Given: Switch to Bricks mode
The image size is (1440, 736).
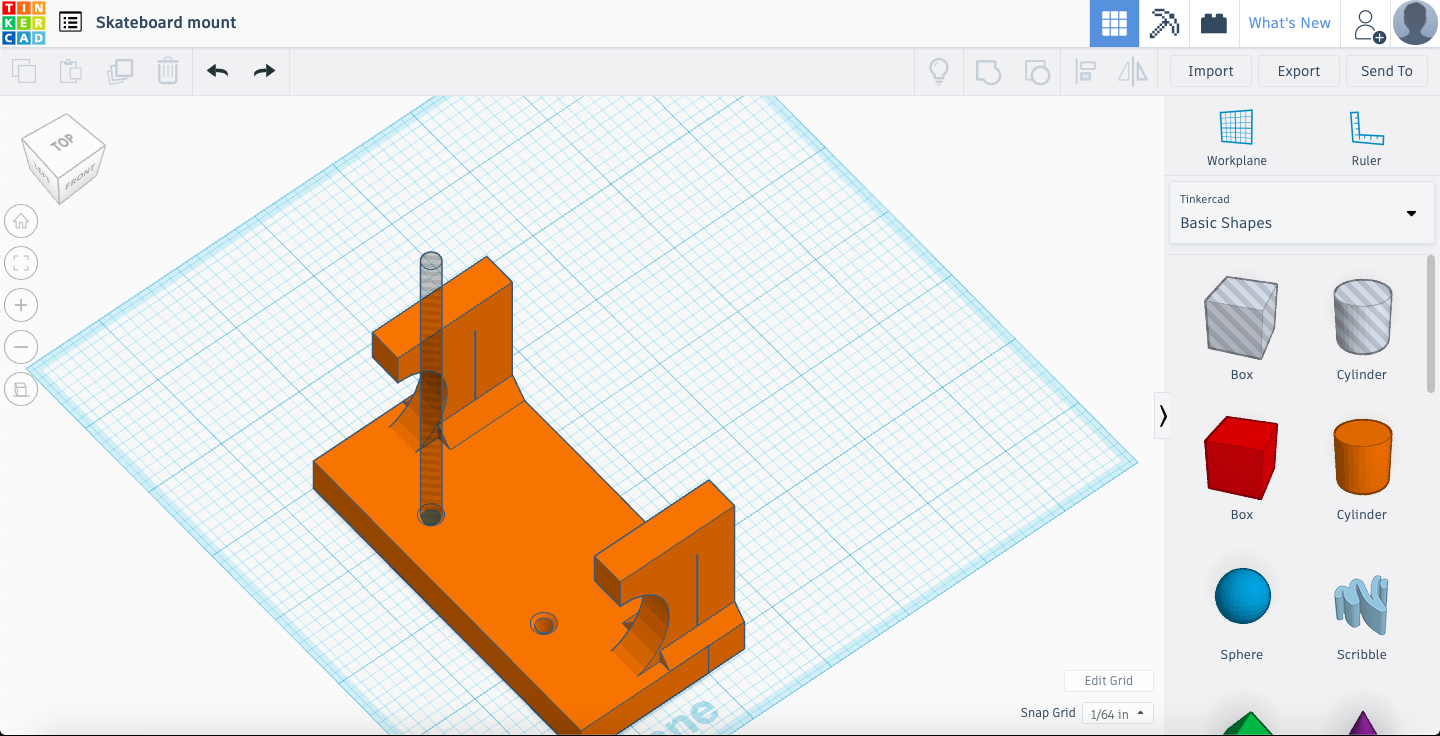Looking at the screenshot, I should point(1214,23).
